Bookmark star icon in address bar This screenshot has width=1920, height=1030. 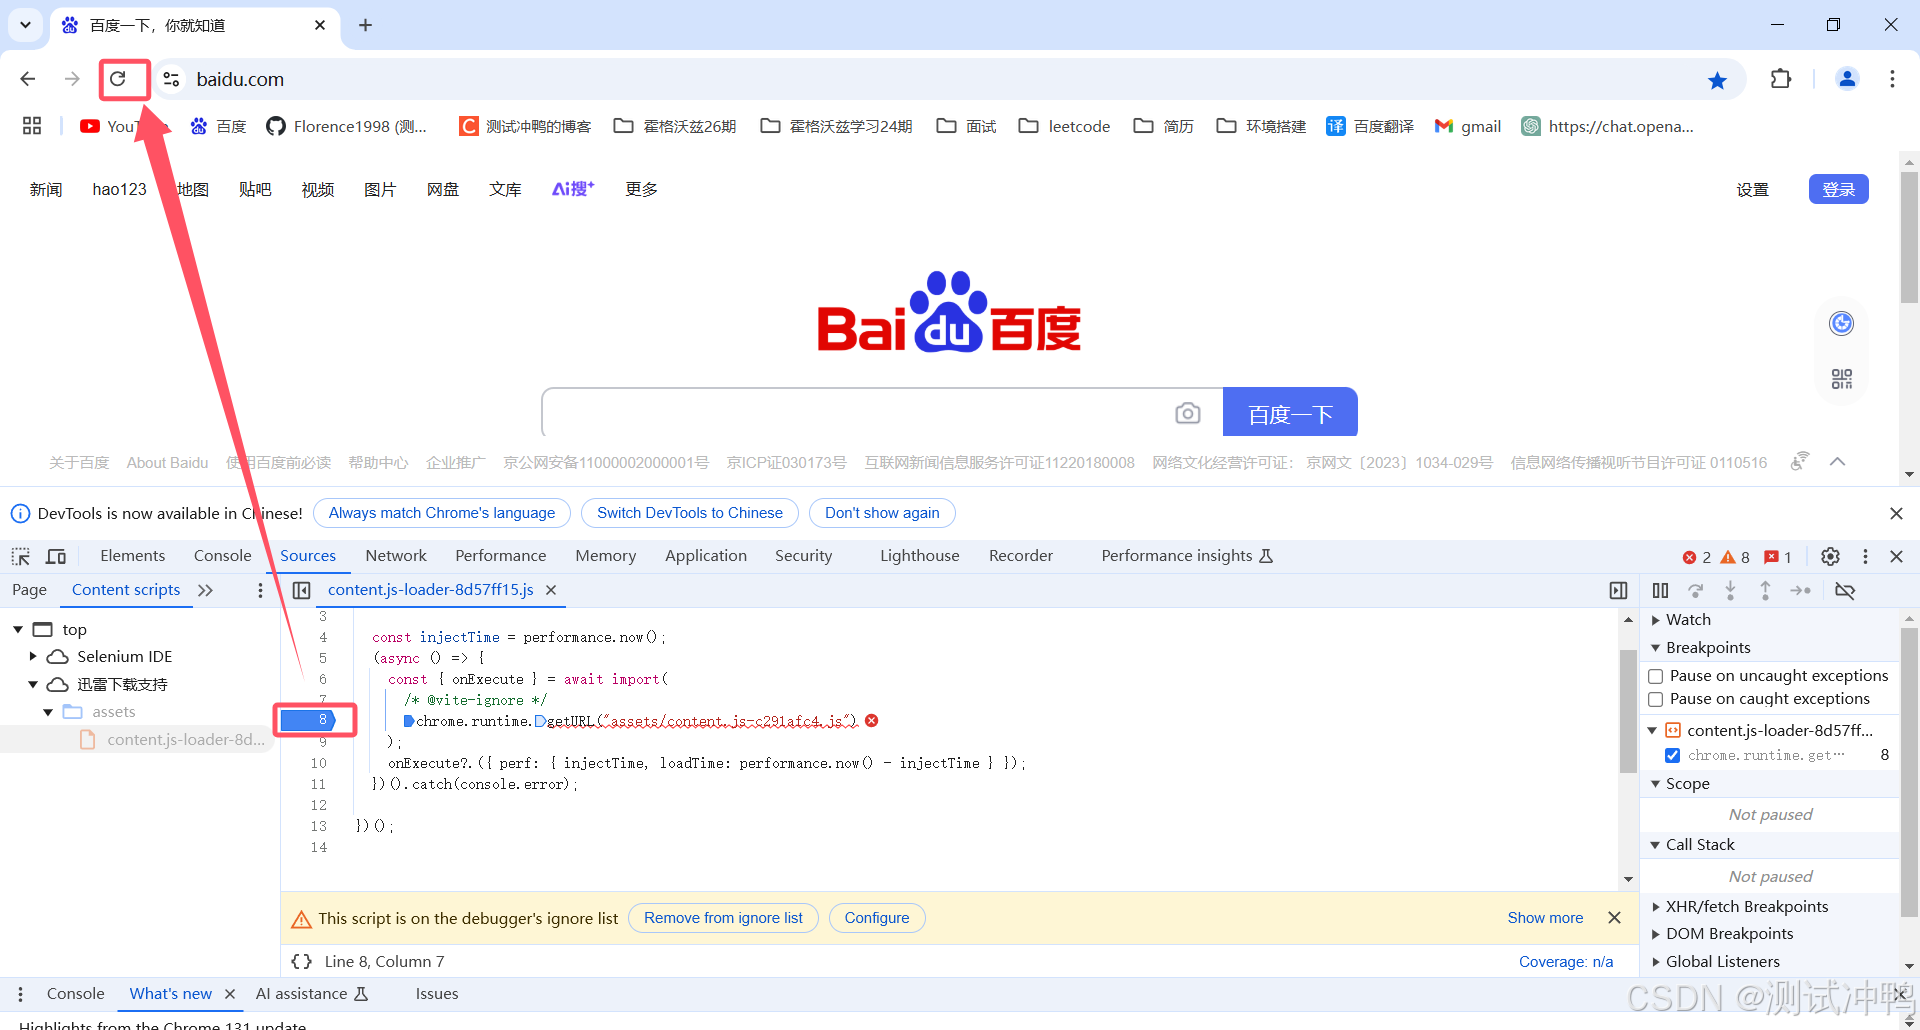point(1717,80)
